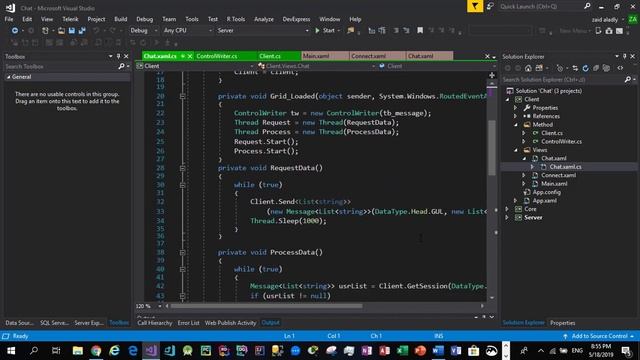Select App.config in Solution Explorer

pos(547,192)
